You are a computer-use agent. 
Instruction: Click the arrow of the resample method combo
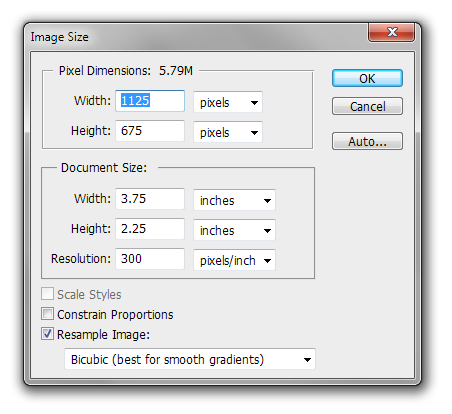[x=307, y=360]
